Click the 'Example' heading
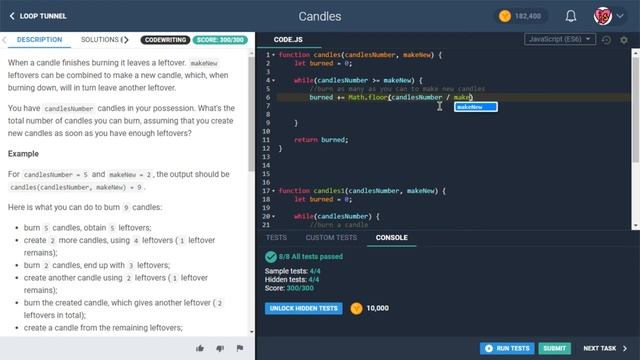 pyautogui.click(x=23, y=154)
